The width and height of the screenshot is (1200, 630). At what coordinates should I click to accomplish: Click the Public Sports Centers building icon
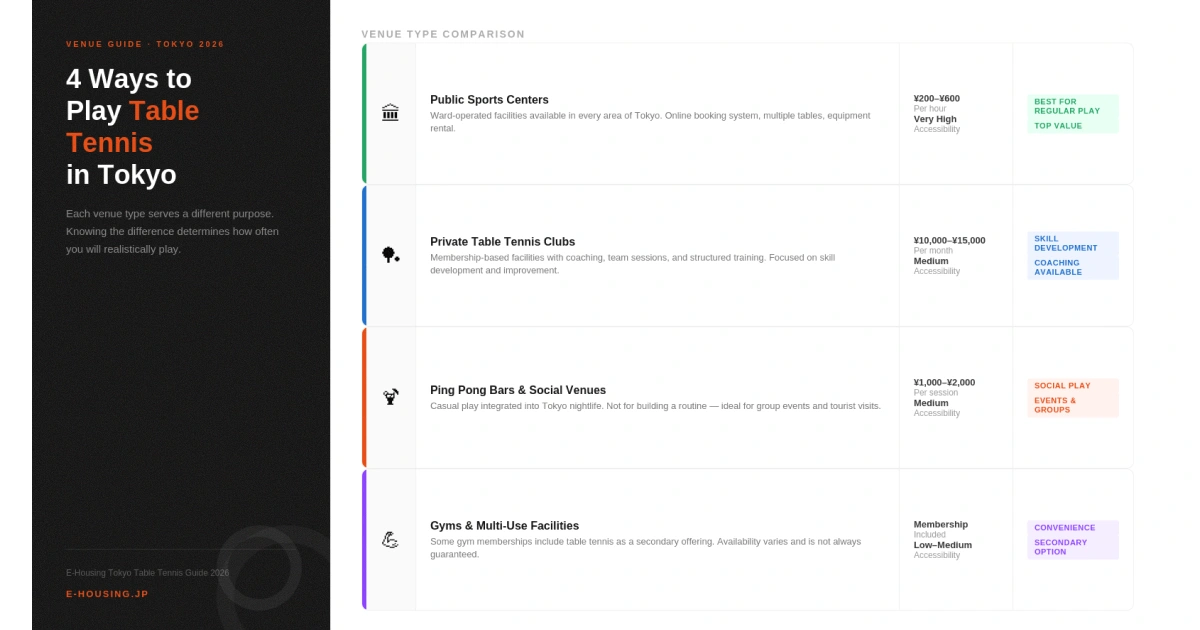click(390, 113)
